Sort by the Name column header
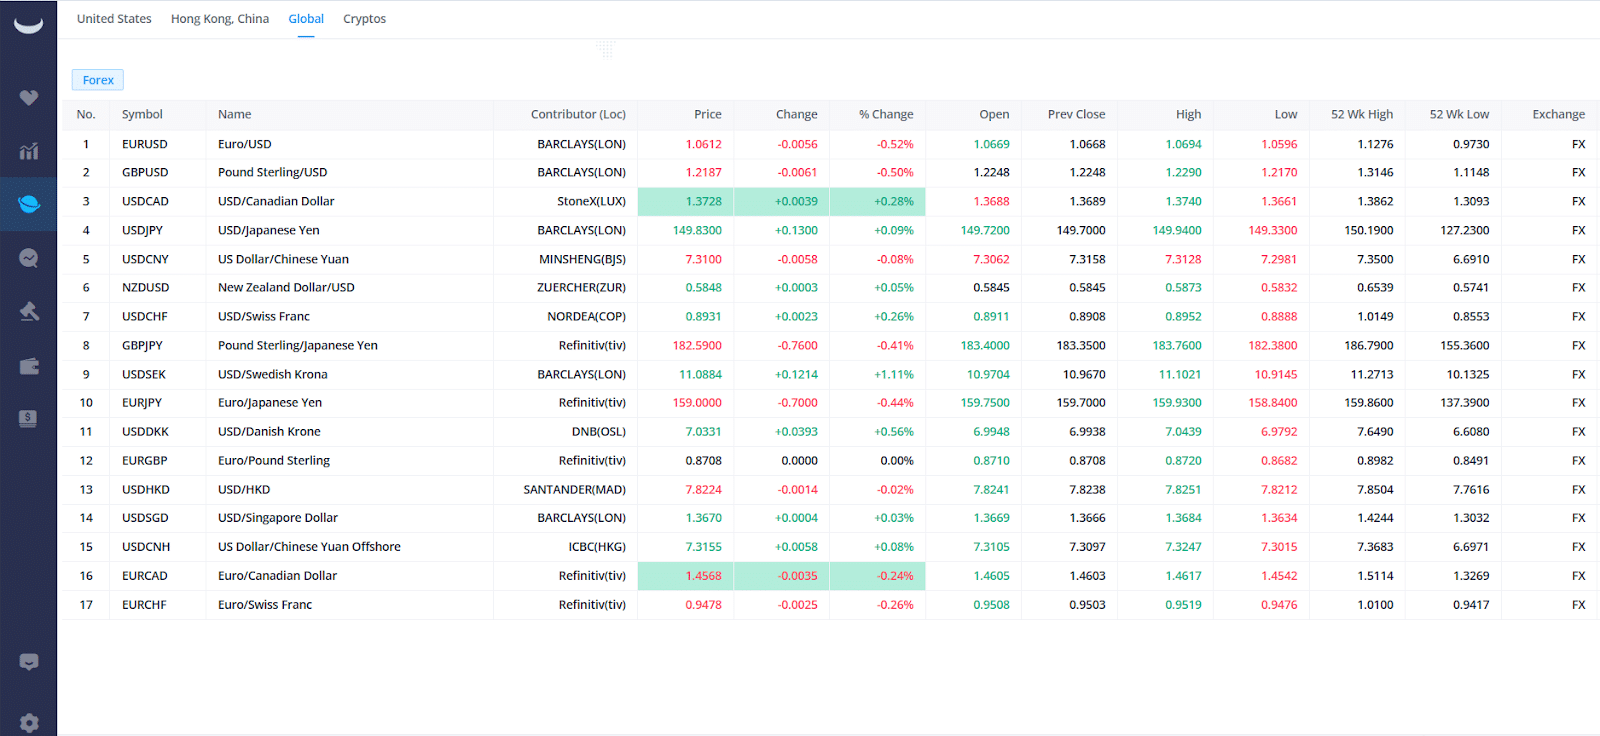 (235, 115)
